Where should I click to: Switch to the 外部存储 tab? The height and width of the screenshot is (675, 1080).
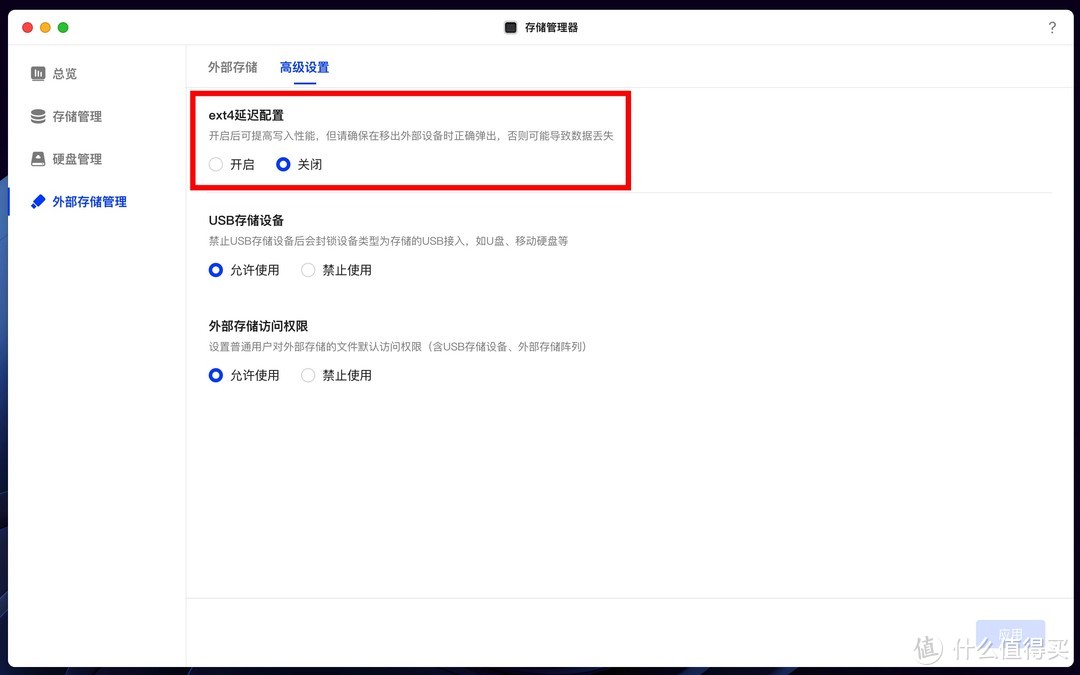(x=232, y=66)
